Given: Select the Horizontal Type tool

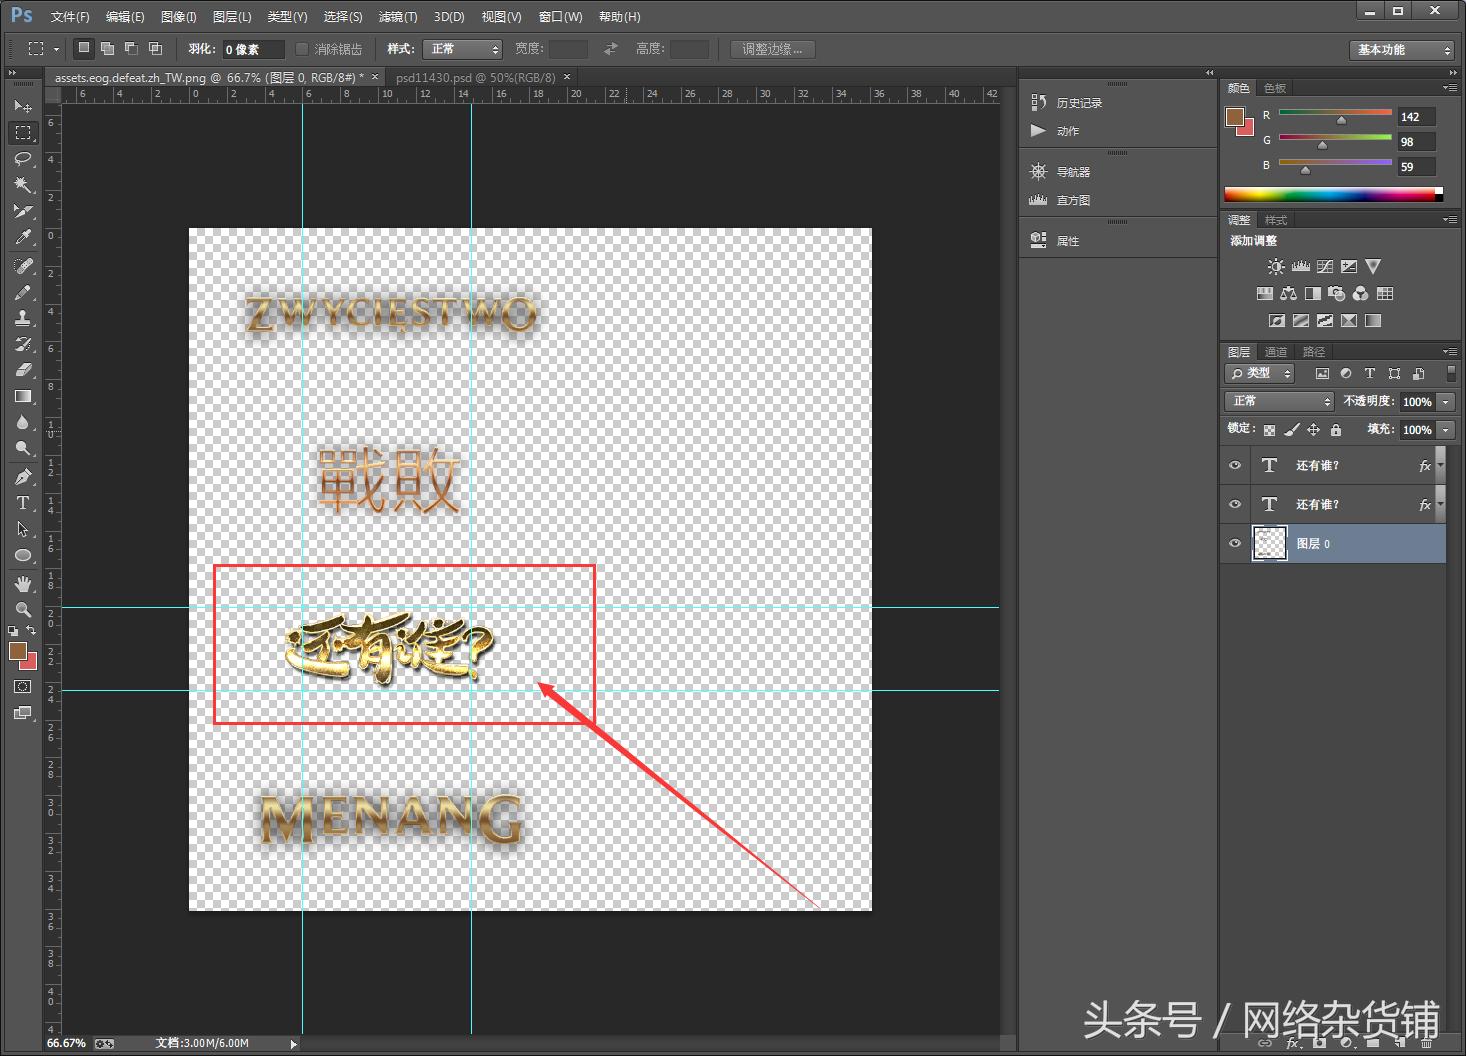Looking at the screenshot, I should (23, 503).
